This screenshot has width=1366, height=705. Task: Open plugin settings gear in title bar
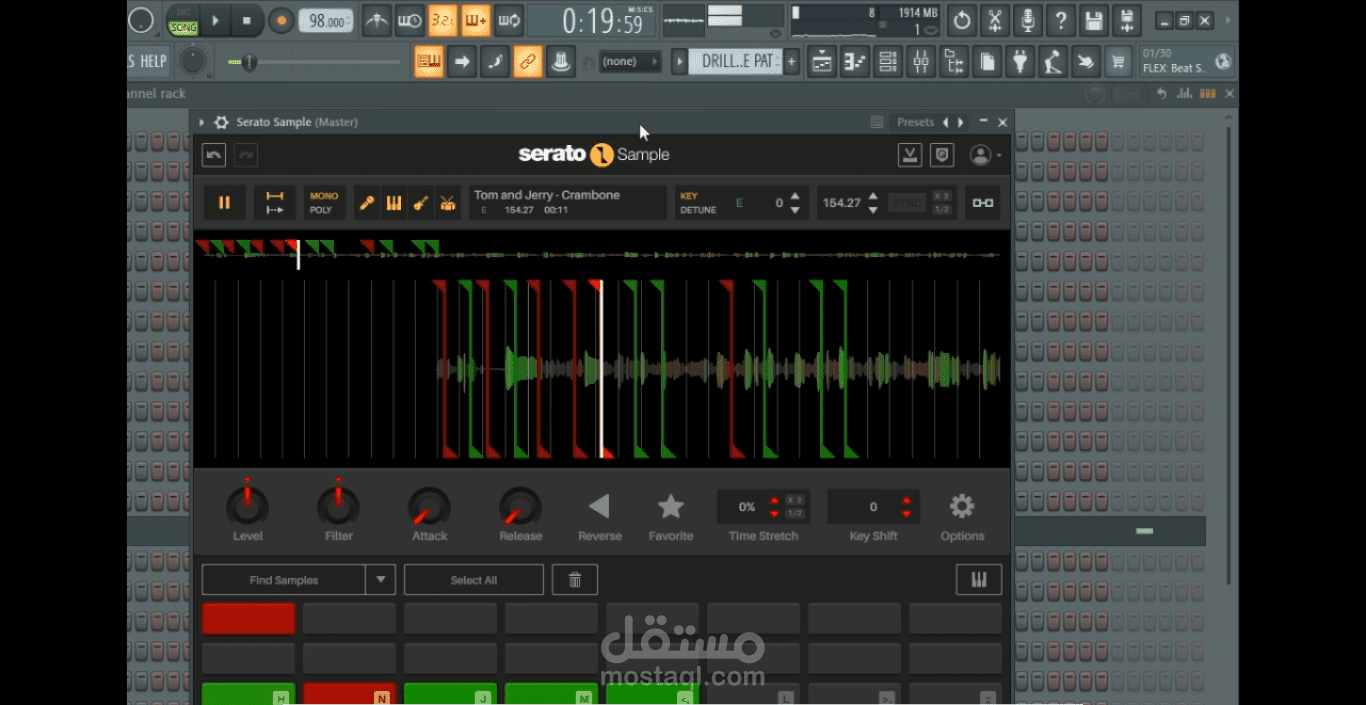(x=221, y=122)
